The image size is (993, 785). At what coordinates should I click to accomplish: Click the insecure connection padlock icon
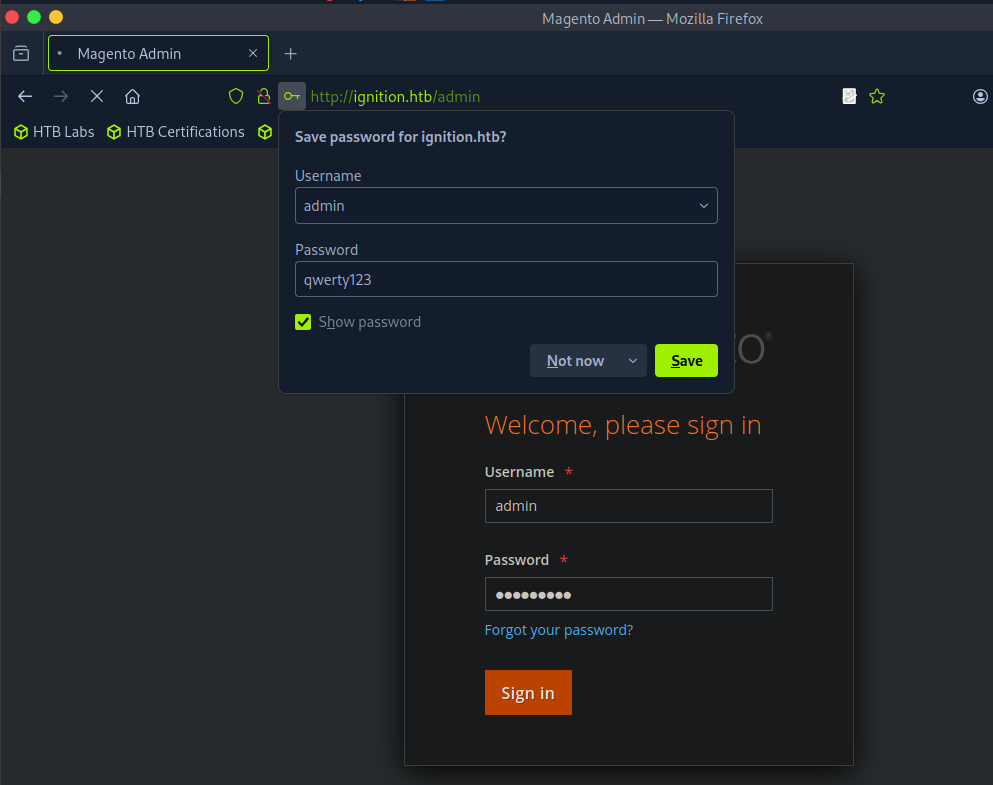pyautogui.click(x=263, y=96)
